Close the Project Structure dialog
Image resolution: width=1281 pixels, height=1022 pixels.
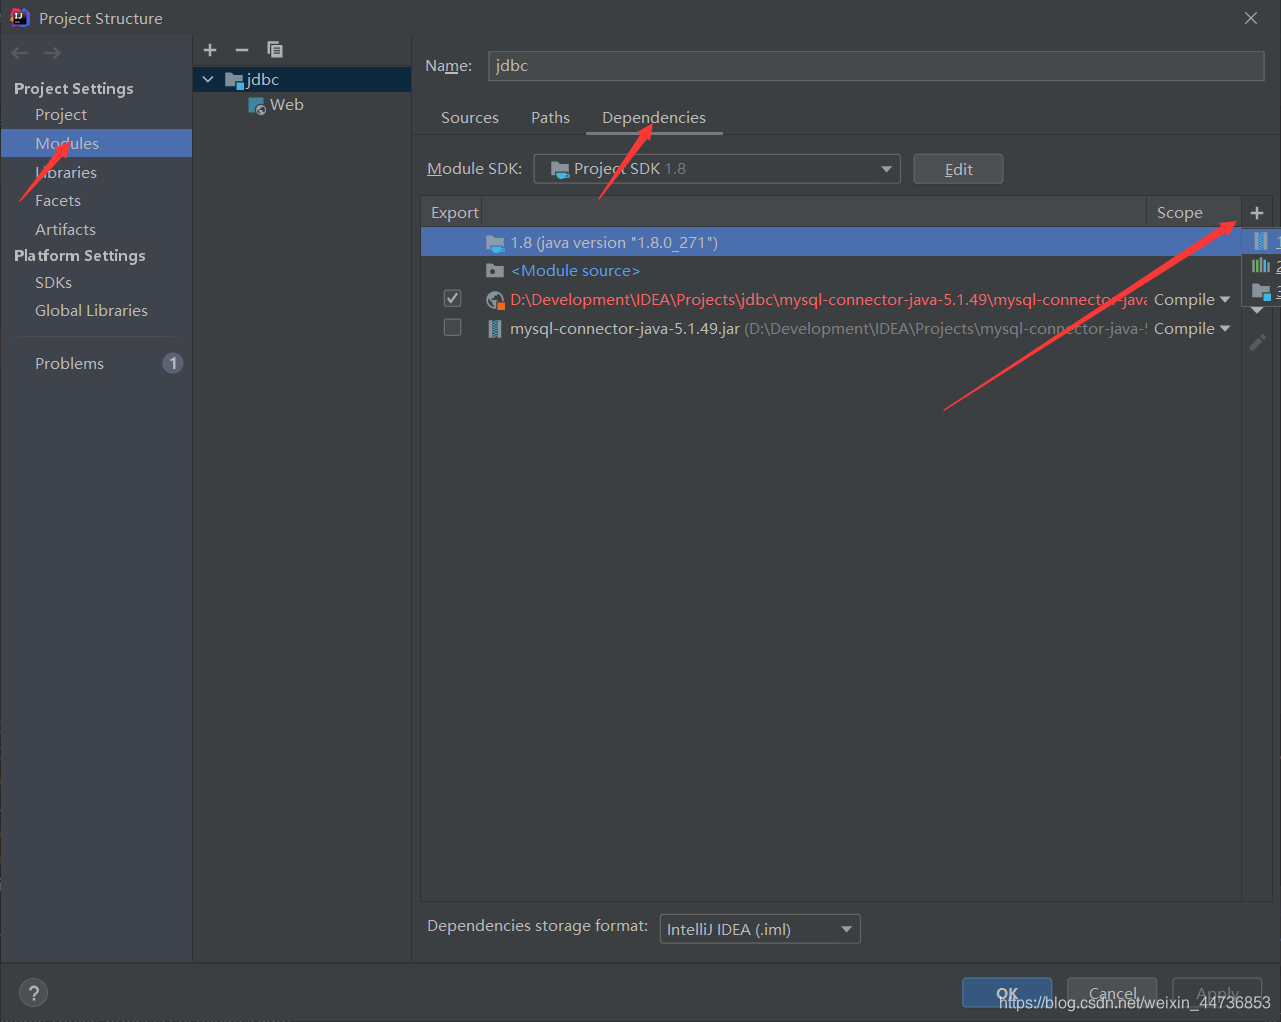(x=1251, y=18)
